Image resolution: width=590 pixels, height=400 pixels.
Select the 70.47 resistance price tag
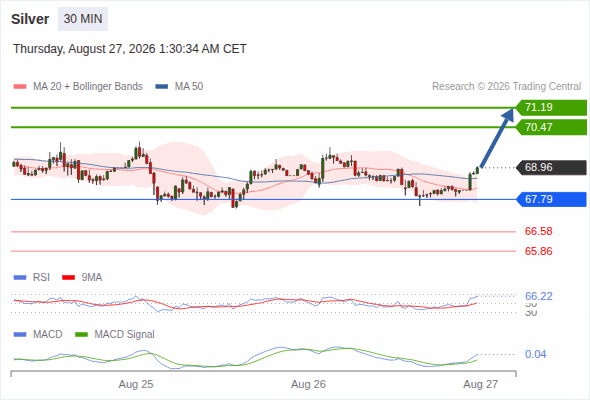coord(551,127)
